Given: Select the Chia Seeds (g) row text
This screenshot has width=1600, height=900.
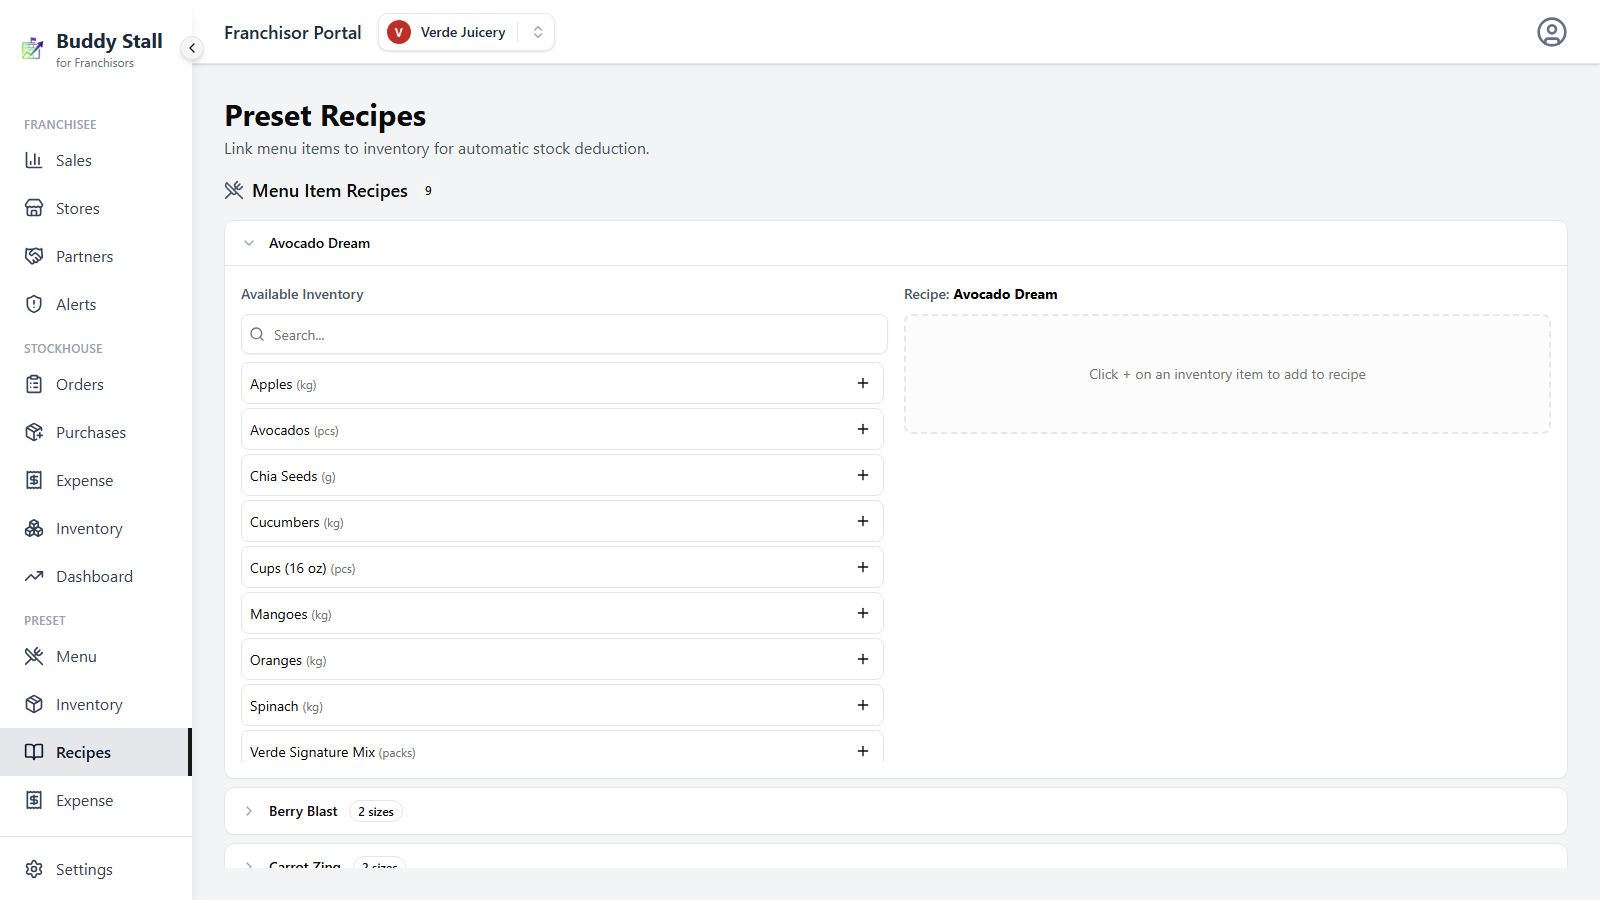Looking at the screenshot, I should point(293,477).
